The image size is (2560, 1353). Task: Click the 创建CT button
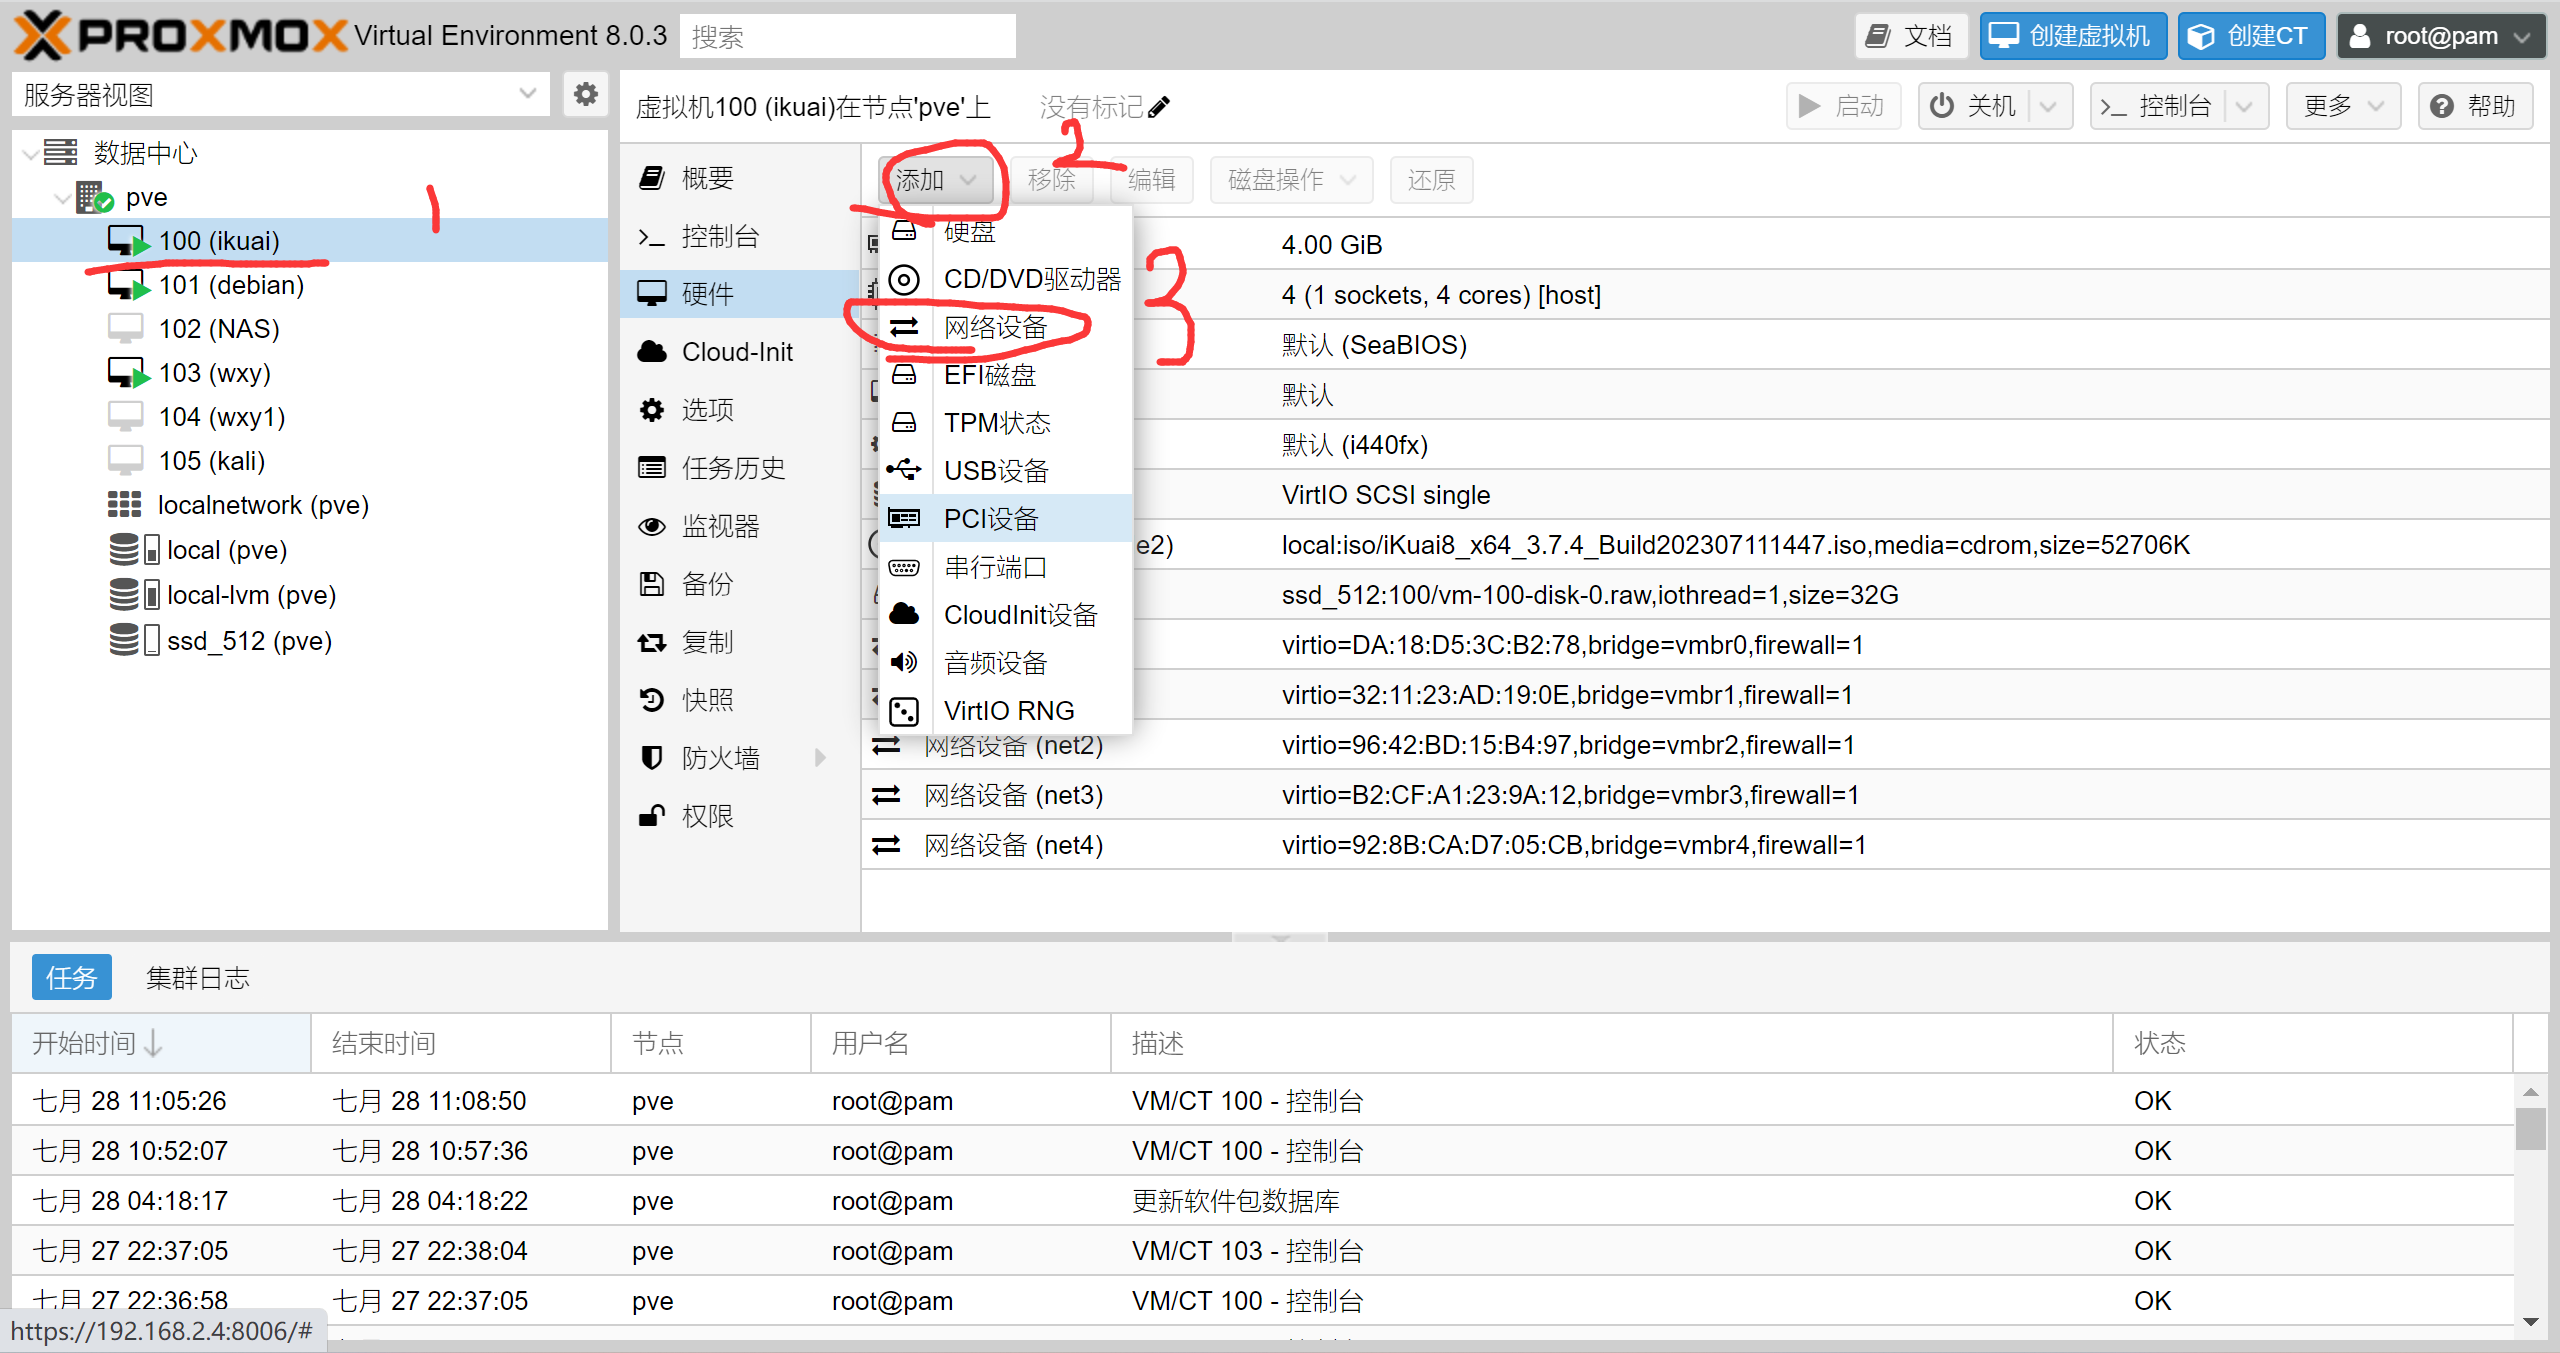tap(2250, 37)
